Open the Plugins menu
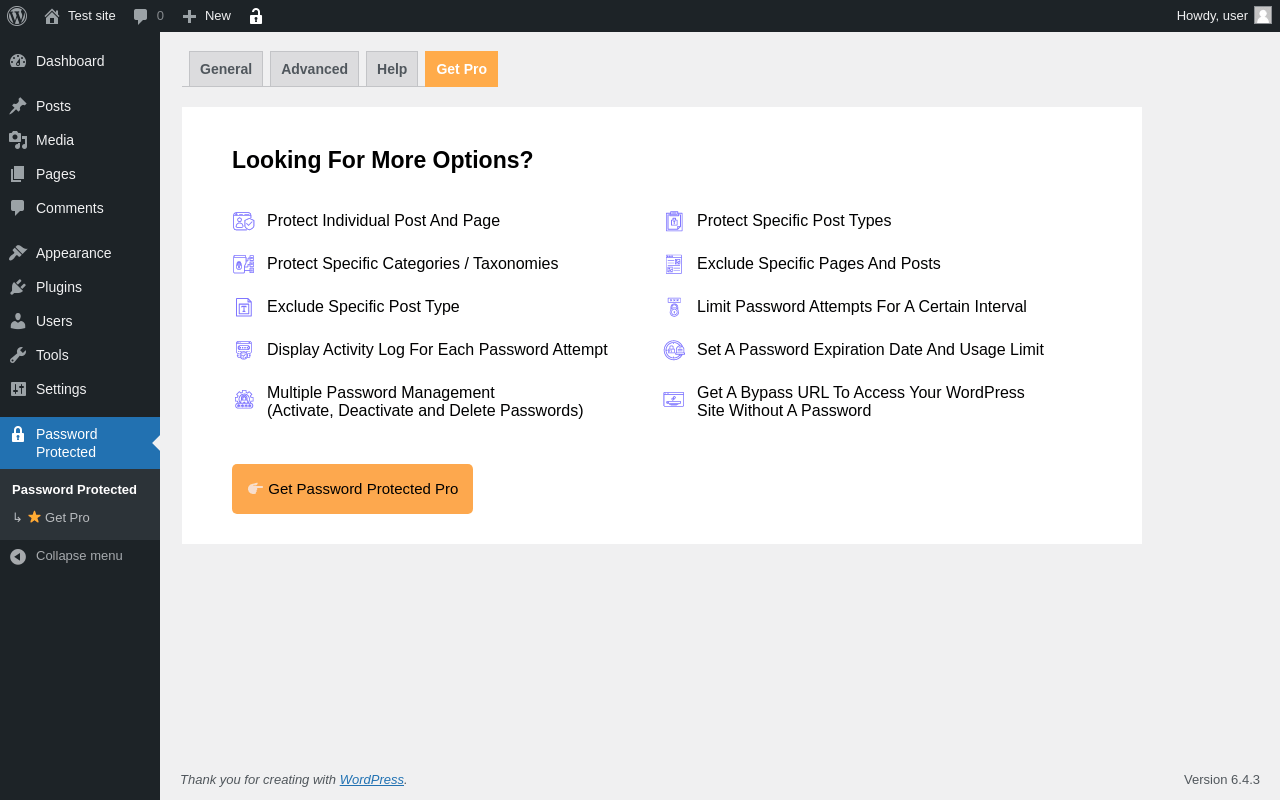The height and width of the screenshot is (800, 1280). [59, 287]
